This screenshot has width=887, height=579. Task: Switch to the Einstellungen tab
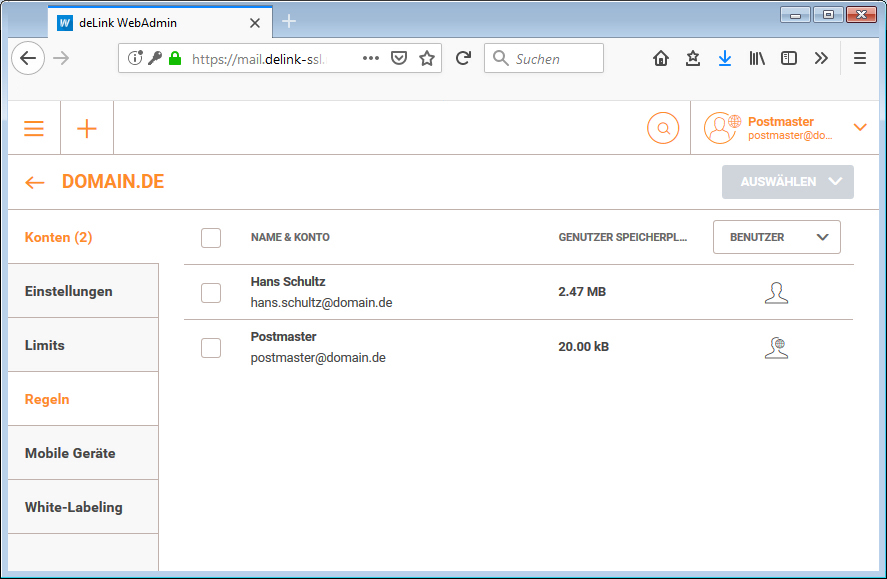click(x=69, y=291)
